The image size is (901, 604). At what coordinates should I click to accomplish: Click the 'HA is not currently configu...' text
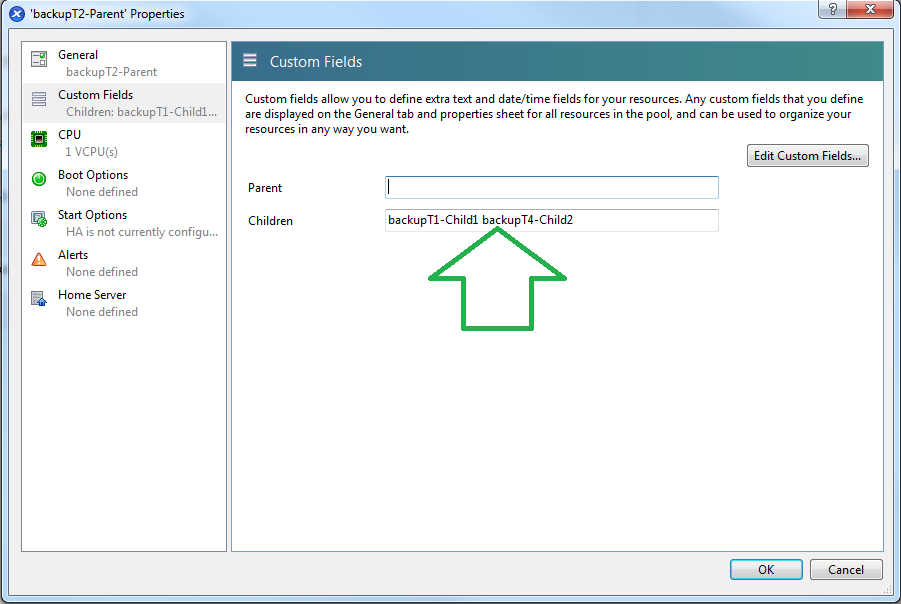142,232
